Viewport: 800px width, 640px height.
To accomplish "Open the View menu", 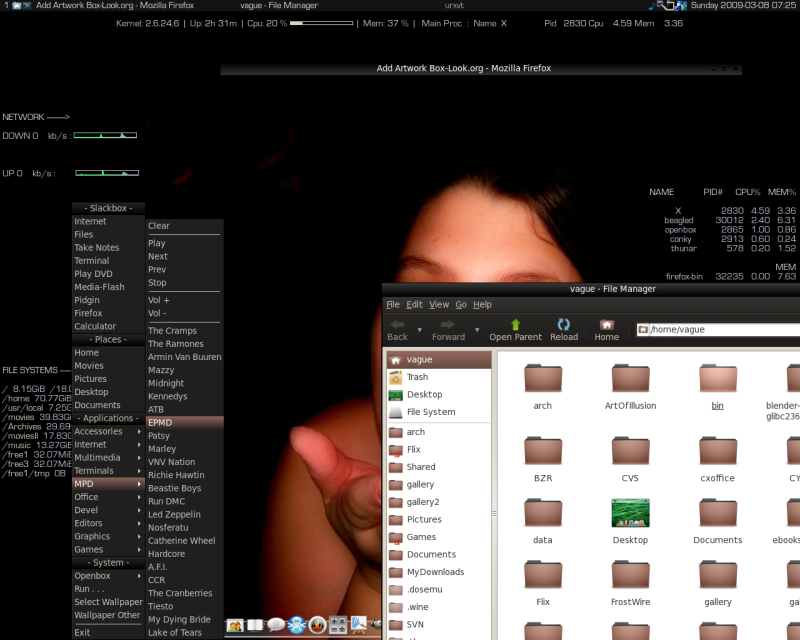I will pos(439,305).
